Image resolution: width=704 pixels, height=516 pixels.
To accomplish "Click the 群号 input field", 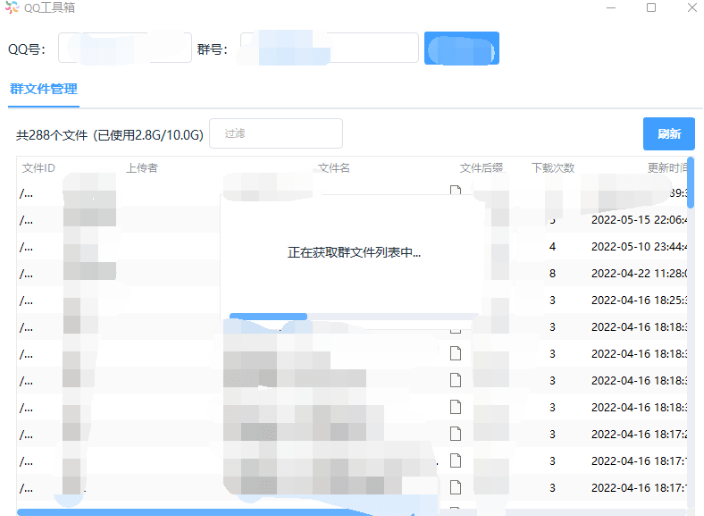I will tap(330, 48).
